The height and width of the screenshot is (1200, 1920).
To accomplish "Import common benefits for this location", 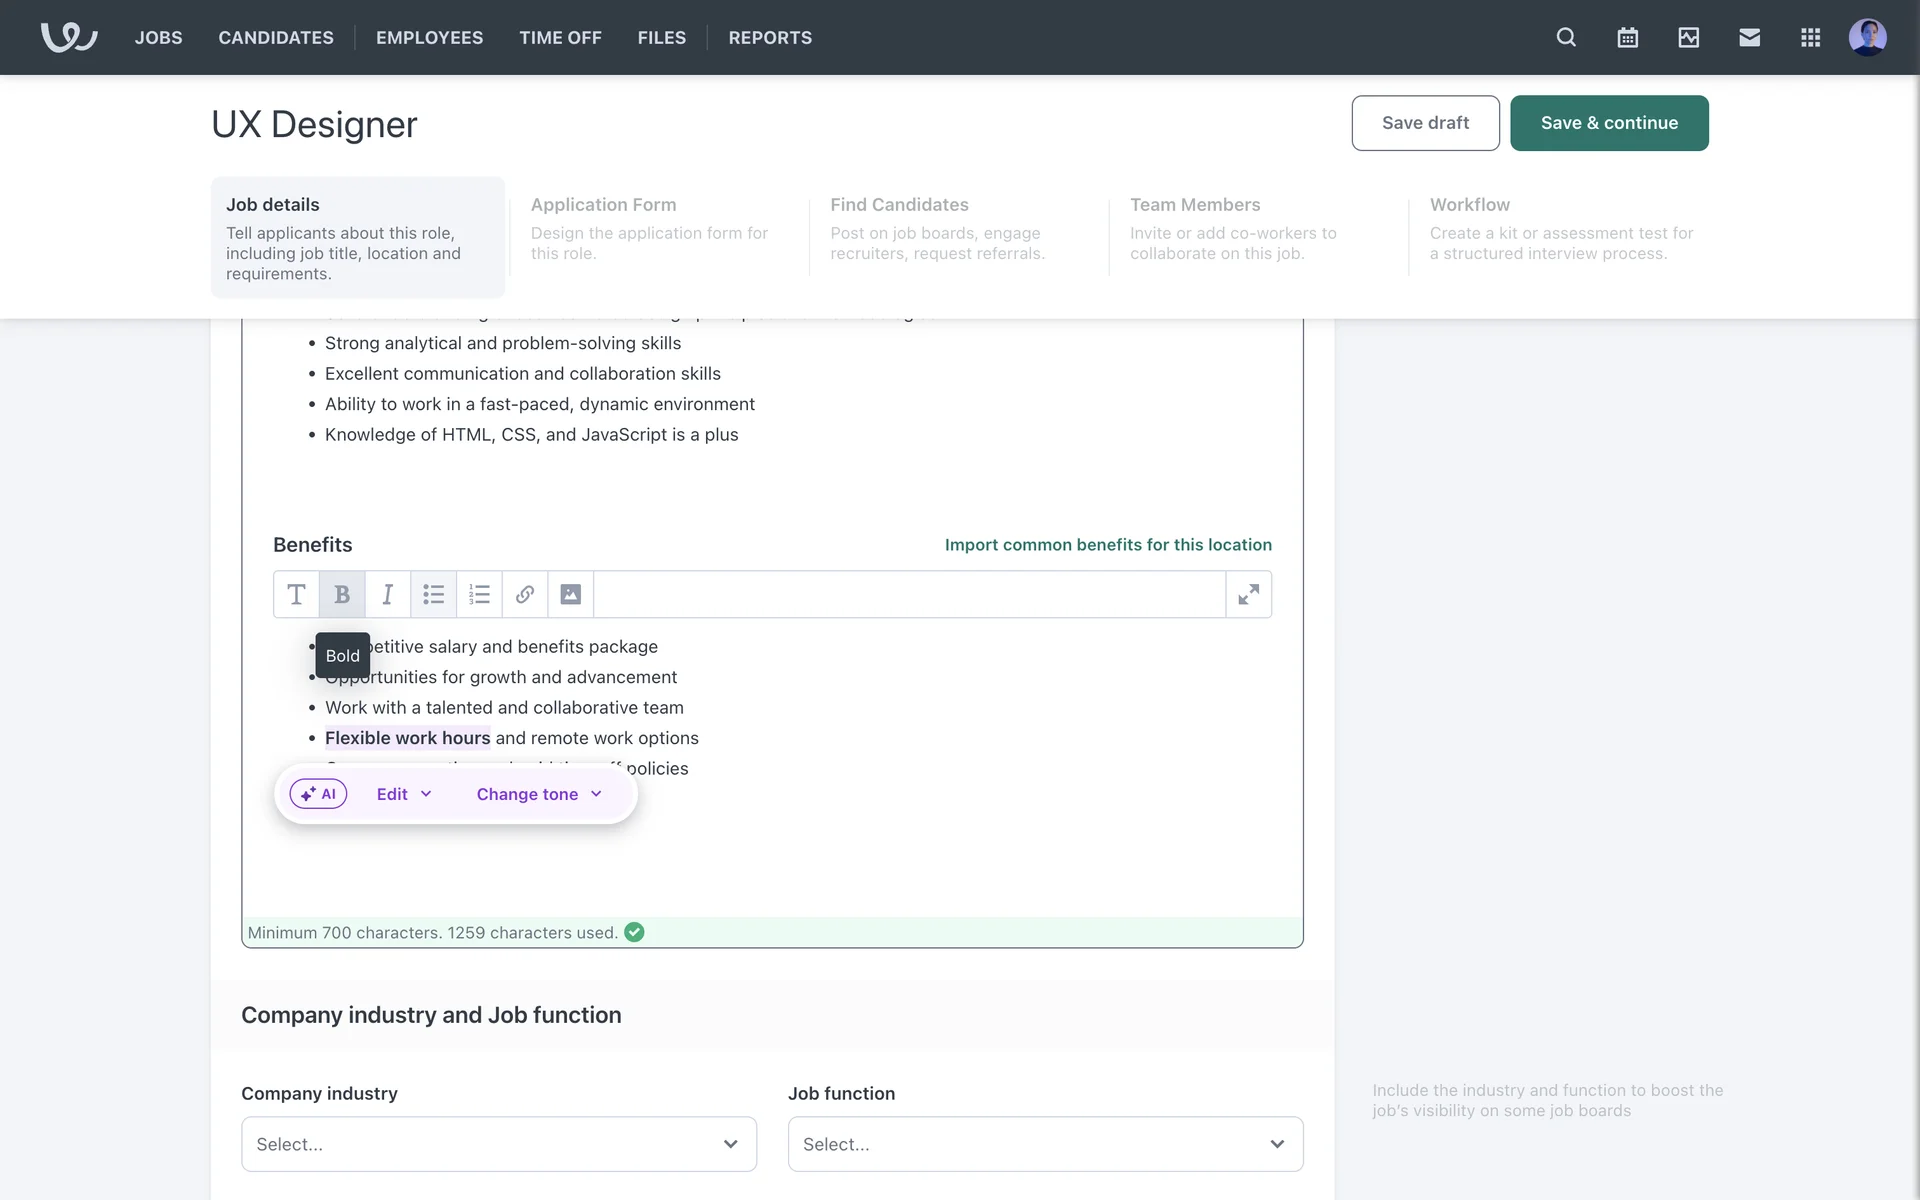I will tap(1108, 545).
